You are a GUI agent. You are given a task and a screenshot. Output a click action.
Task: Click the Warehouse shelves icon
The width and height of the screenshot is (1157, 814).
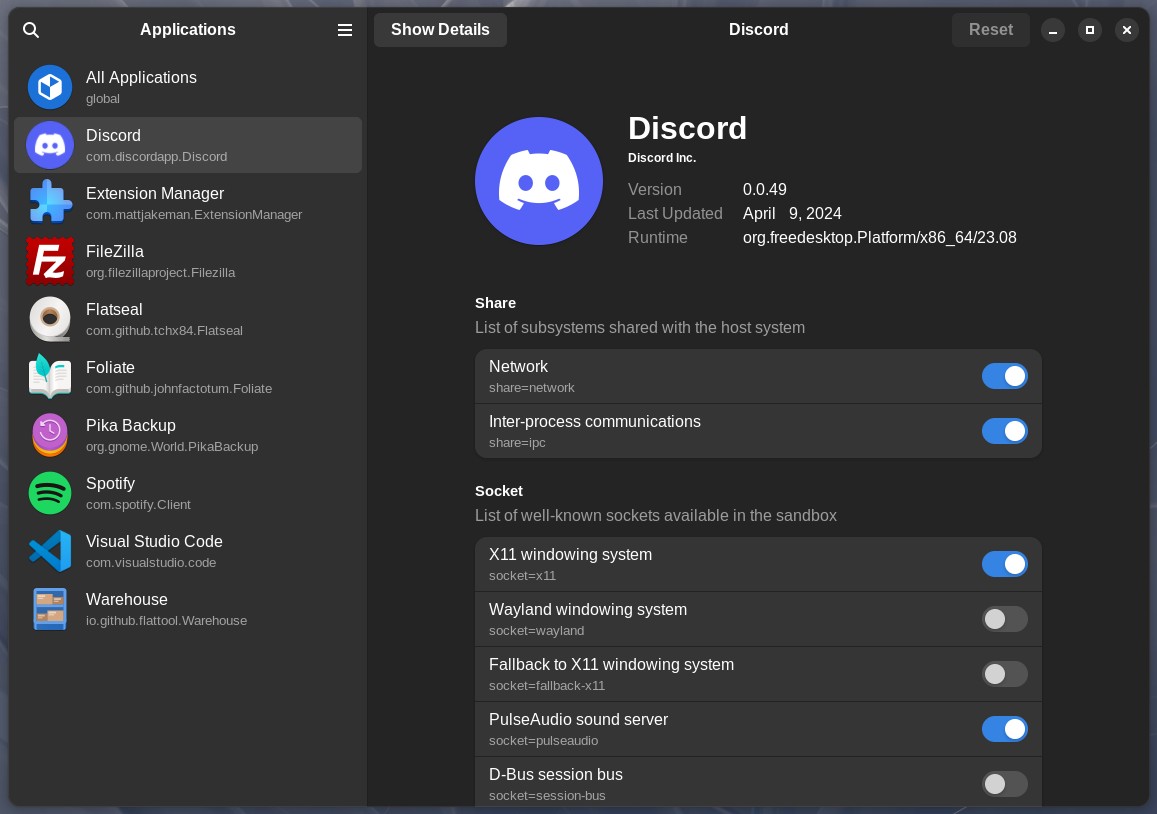click(x=50, y=609)
